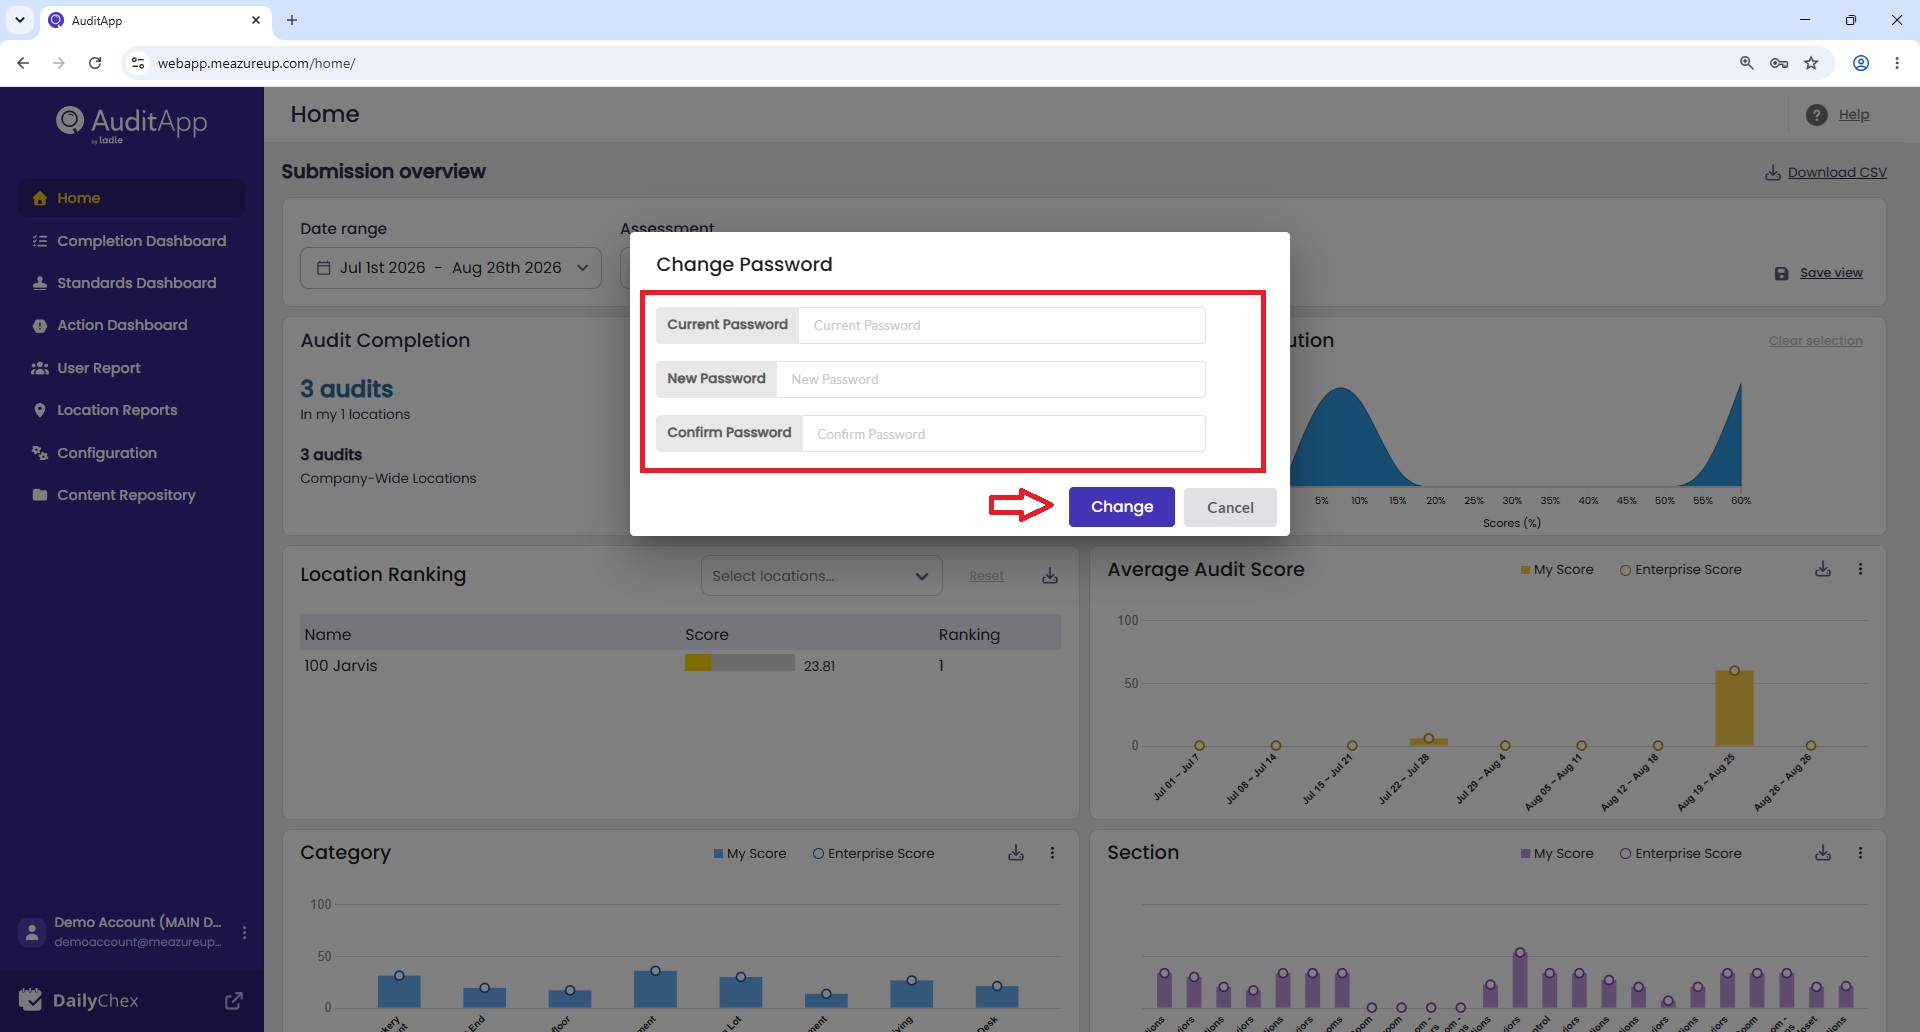
Task: Sort by the Ranking column header
Action: [969, 635]
